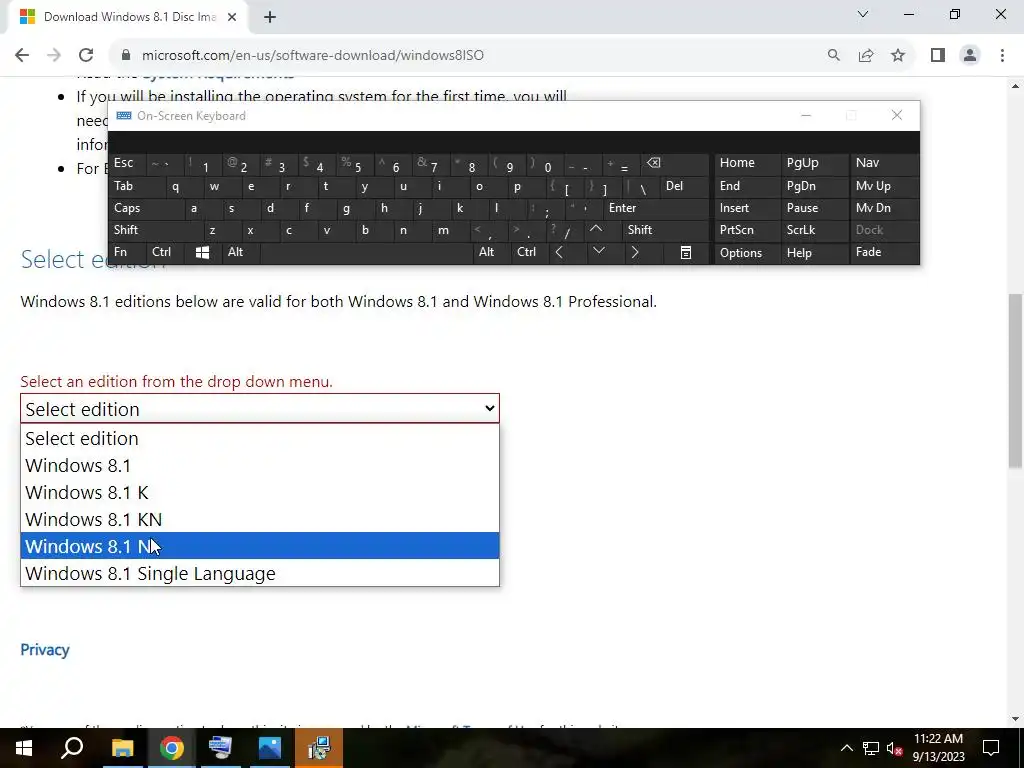
Task: Toggle the left Ctrl key
Action: point(165,252)
